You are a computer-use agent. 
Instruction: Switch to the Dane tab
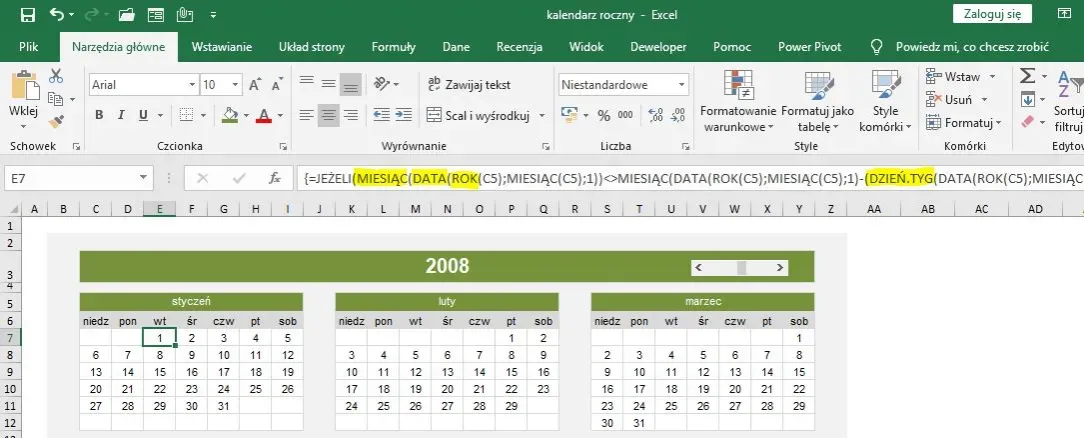pos(456,47)
